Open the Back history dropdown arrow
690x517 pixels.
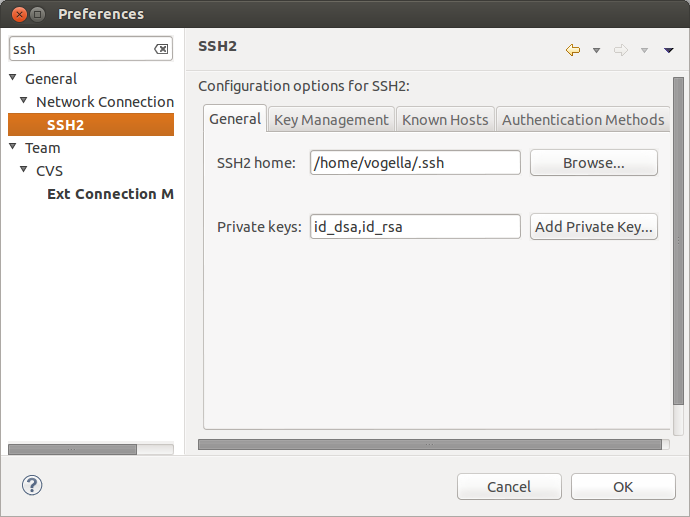(596, 50)
